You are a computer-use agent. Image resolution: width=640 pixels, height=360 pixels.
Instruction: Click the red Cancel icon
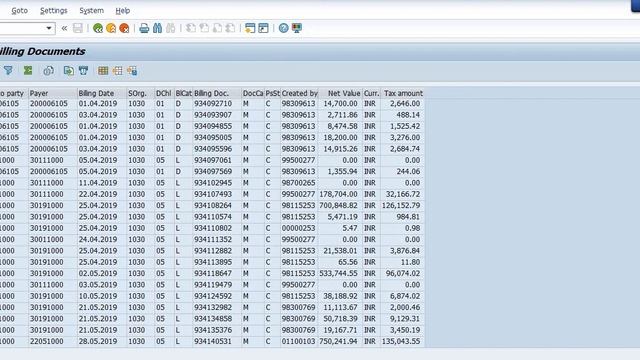(x=124, y=28)
